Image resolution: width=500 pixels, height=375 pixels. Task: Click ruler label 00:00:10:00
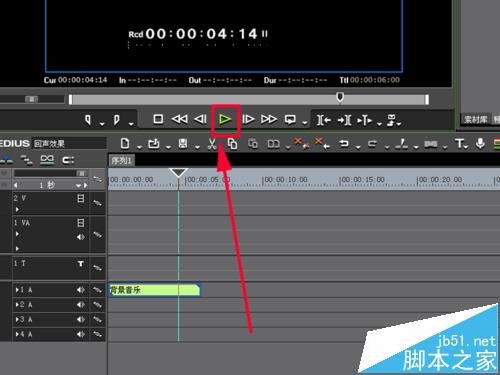point(285,180)
